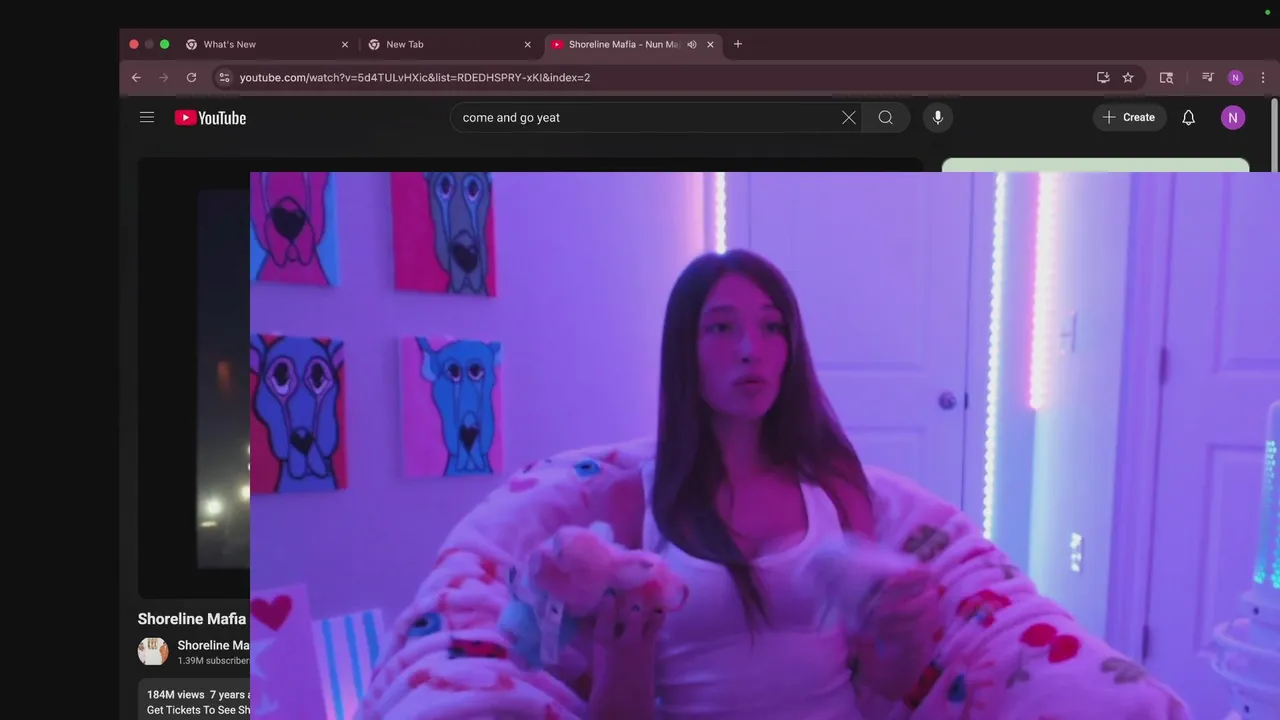Image resolution: width=1280 pixels, height=720 pixels.
Task: Open the Chrome profile N avatar
Action: pyautogui.click(x=1235, y=77)
